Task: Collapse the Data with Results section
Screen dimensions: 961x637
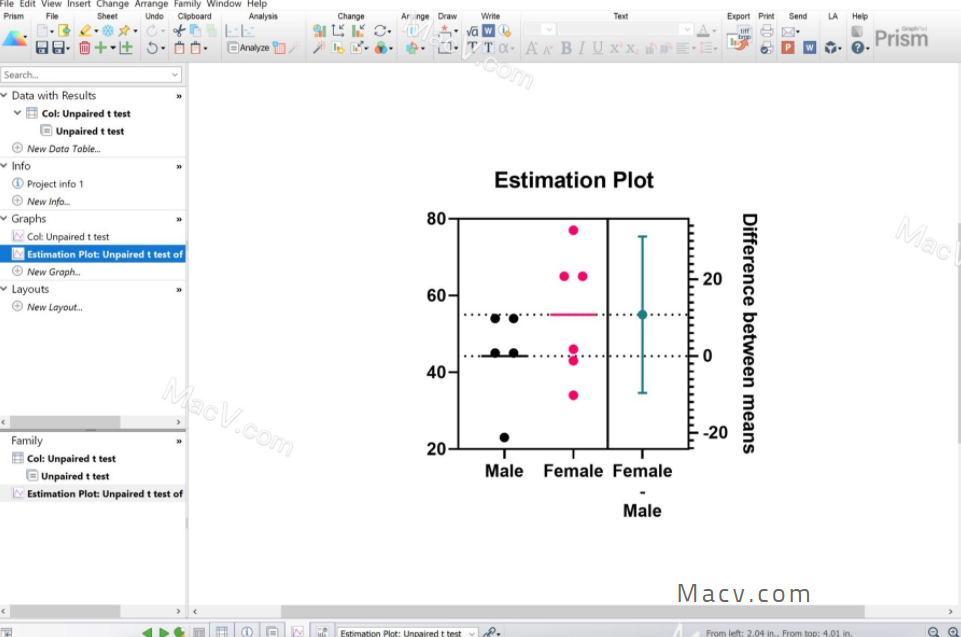Action: tap(4, 96)
